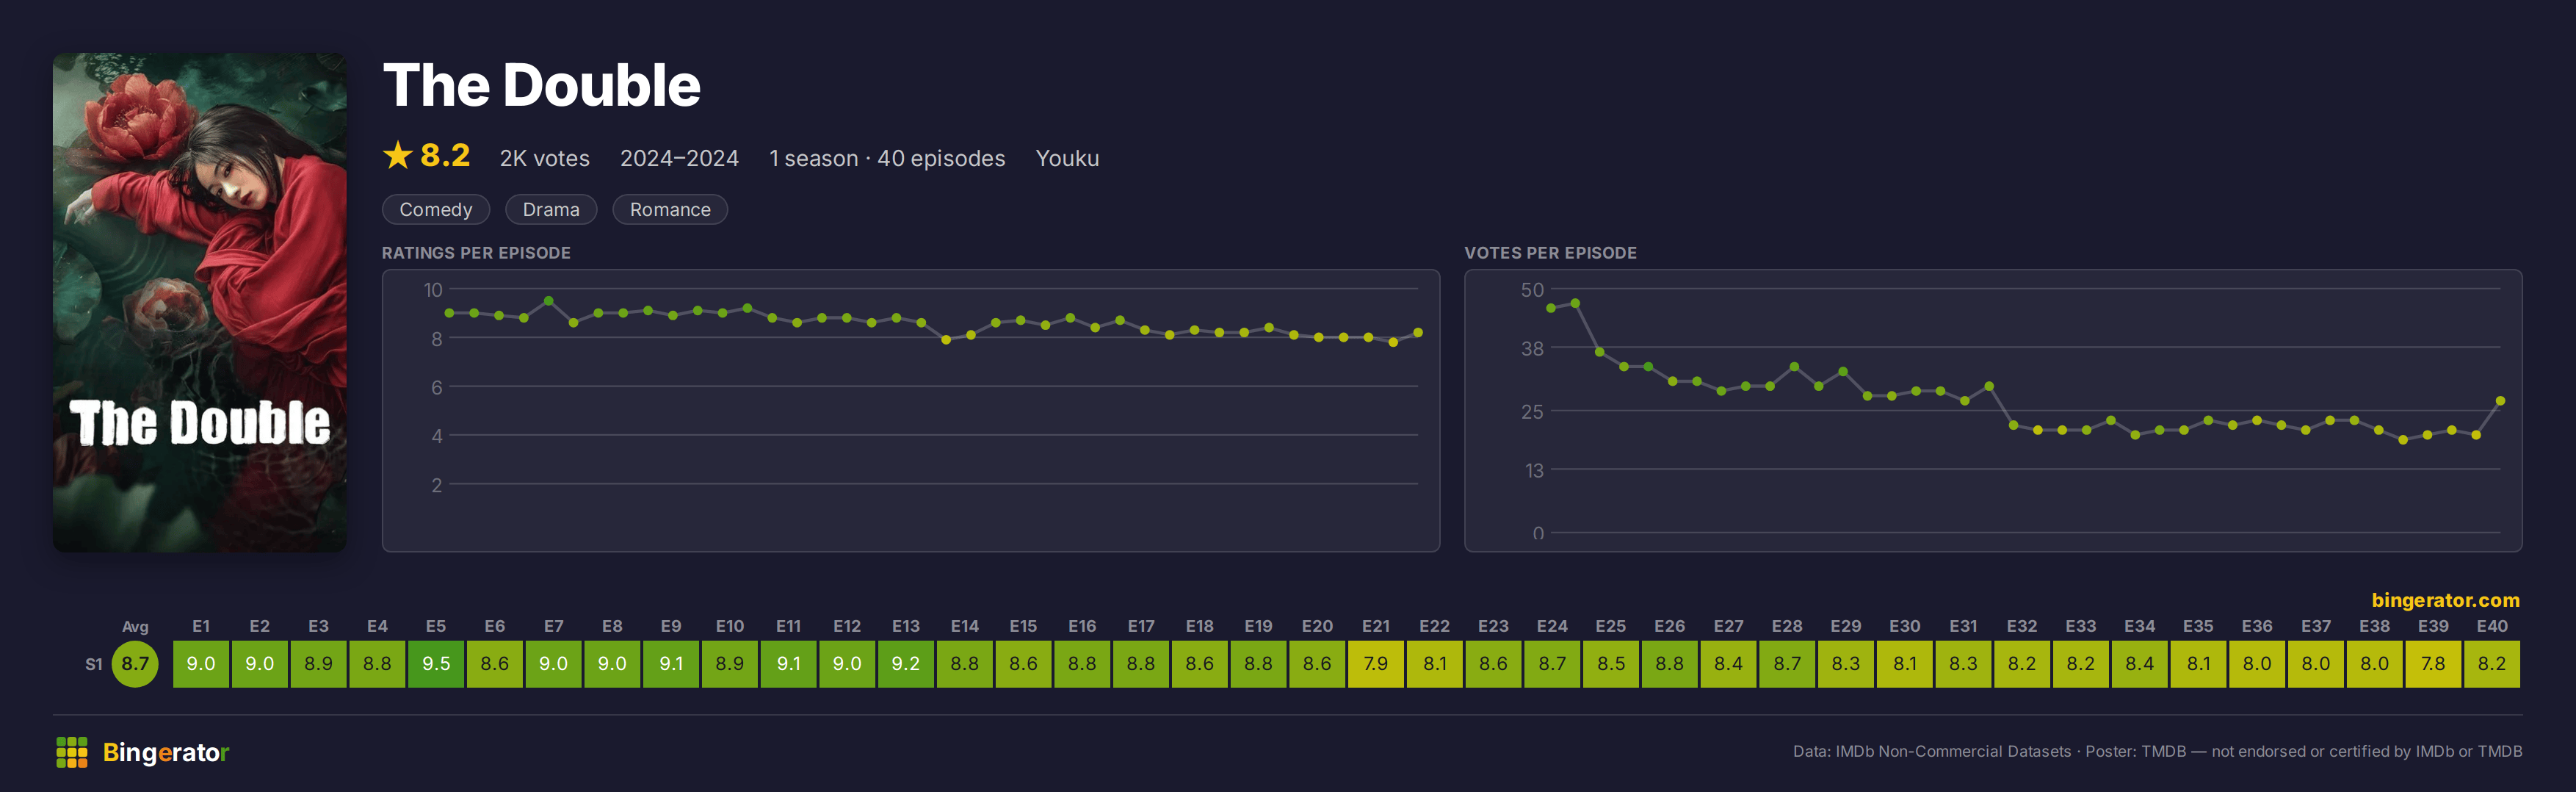
Task: Click the E27 column header
Action: pos(1728,626)
